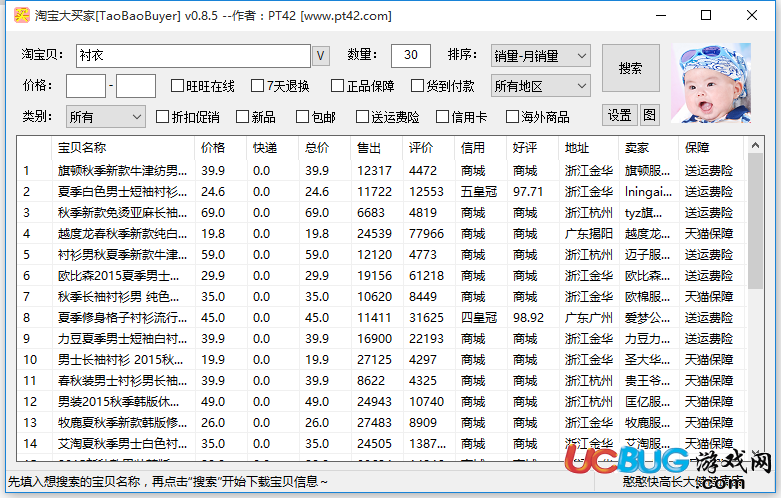This screenshot has height=498, width=781.
Task: Click the 淘宝贝 search keyword field
Action: point(193,56)
